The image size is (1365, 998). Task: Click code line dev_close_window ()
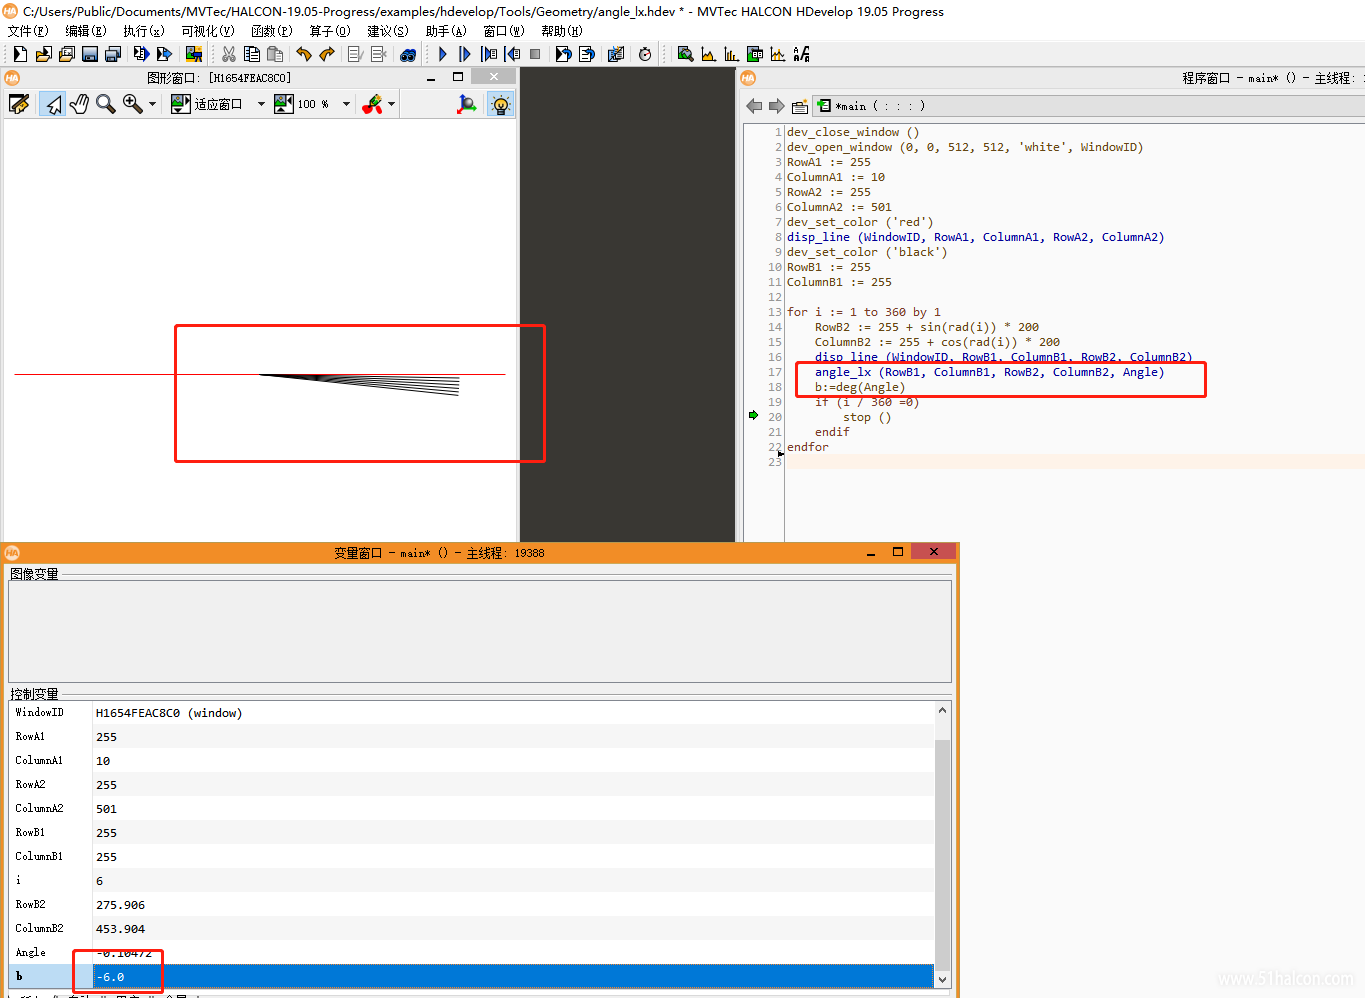pos(853,132)
